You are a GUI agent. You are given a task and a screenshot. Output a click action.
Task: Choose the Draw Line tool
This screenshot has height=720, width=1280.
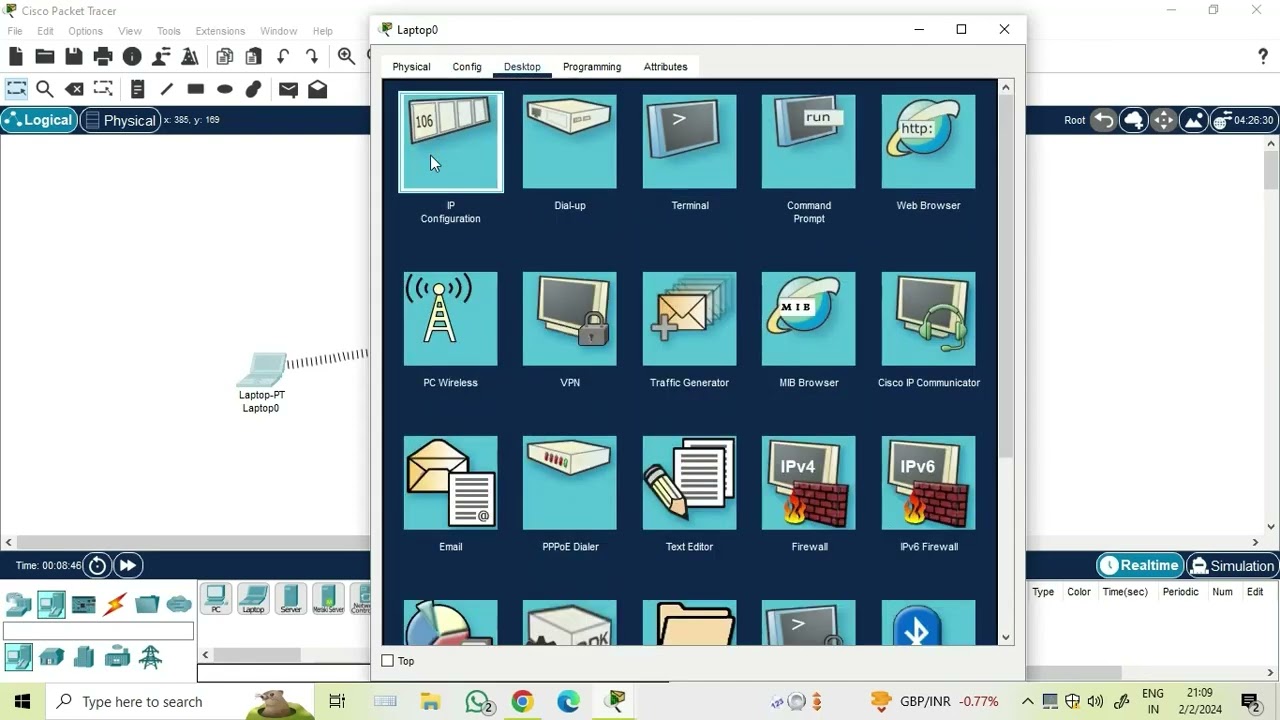tap(166, 89)
